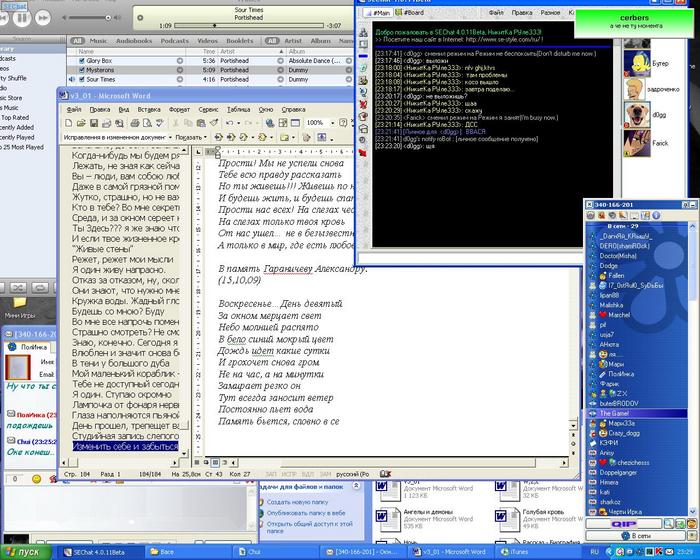
Task: Click the Undo arrow in Word toolbar
Action: (229, 123)
